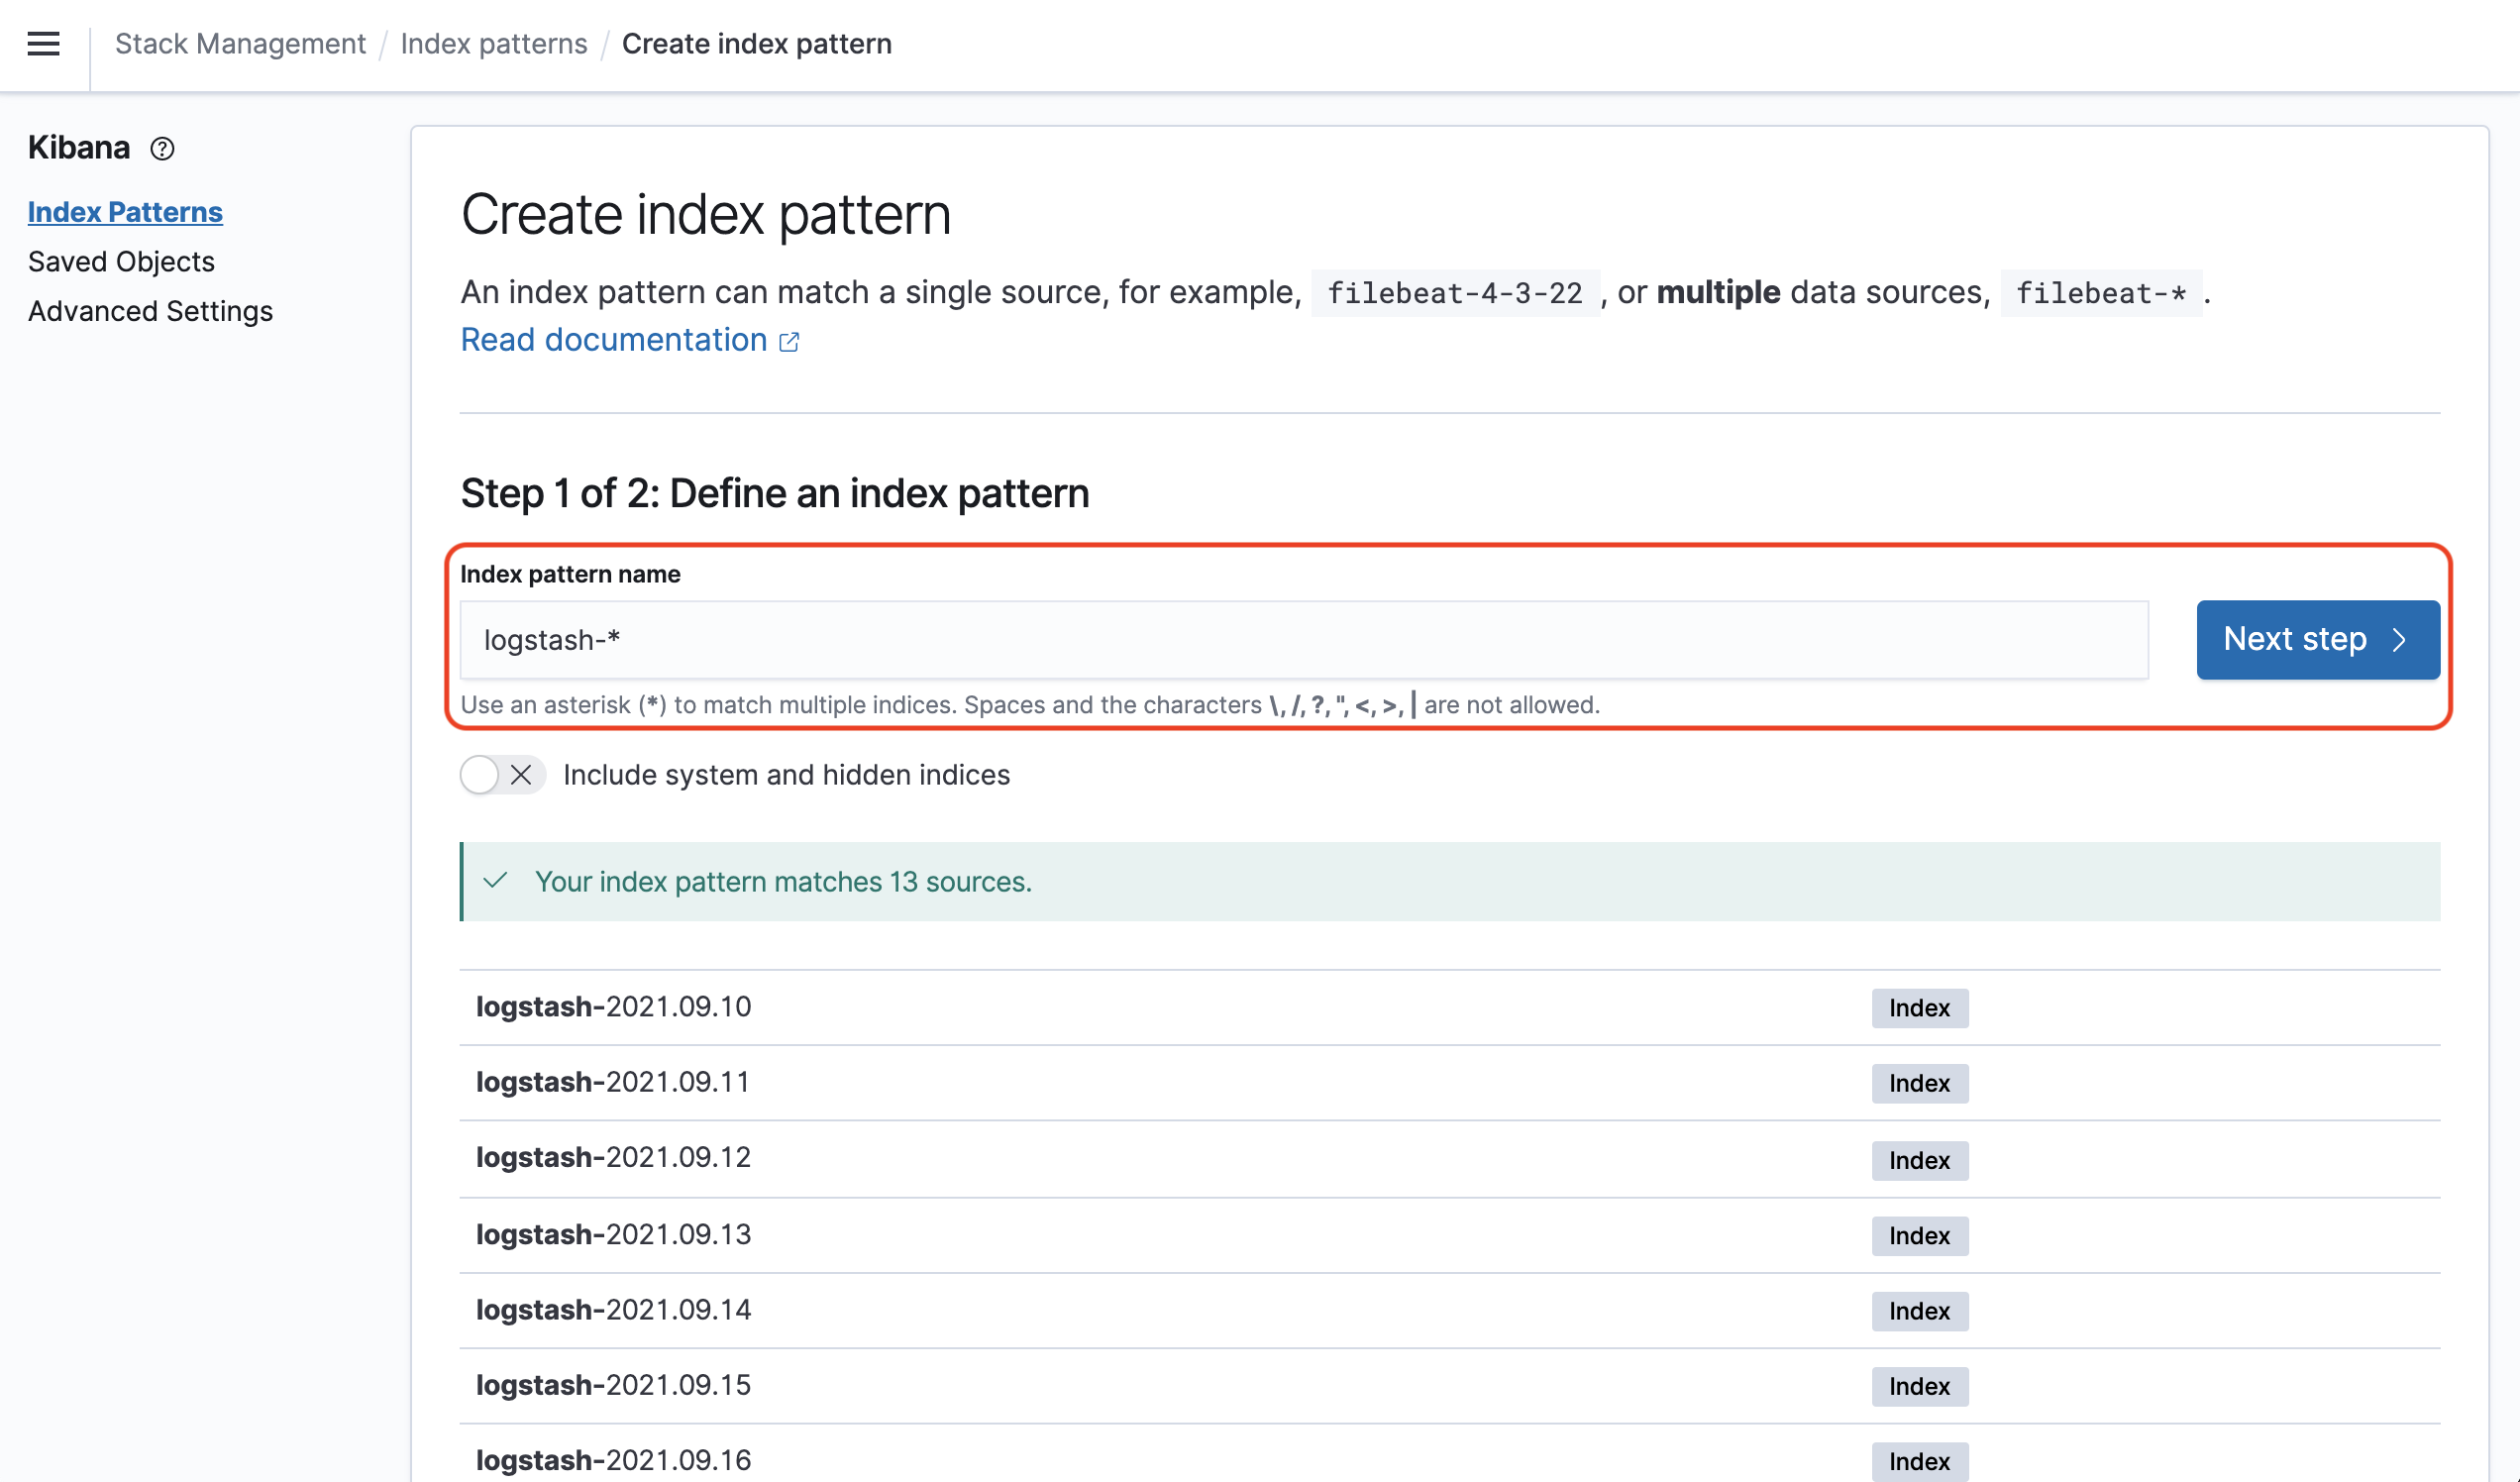Open Saved Objects in sidebar
The image size is (2520, 1482).
[121, 262]
